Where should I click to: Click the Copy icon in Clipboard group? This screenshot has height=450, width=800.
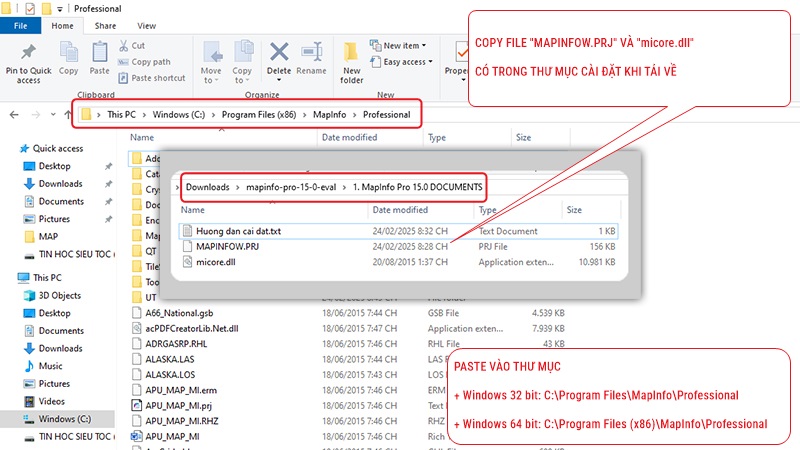68,53
